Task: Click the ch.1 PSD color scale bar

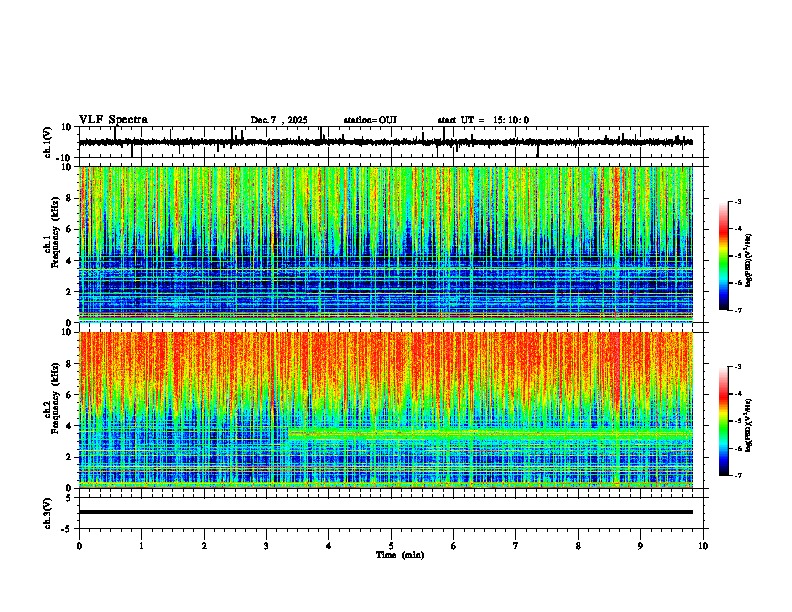Action: [x=724, y=256]
